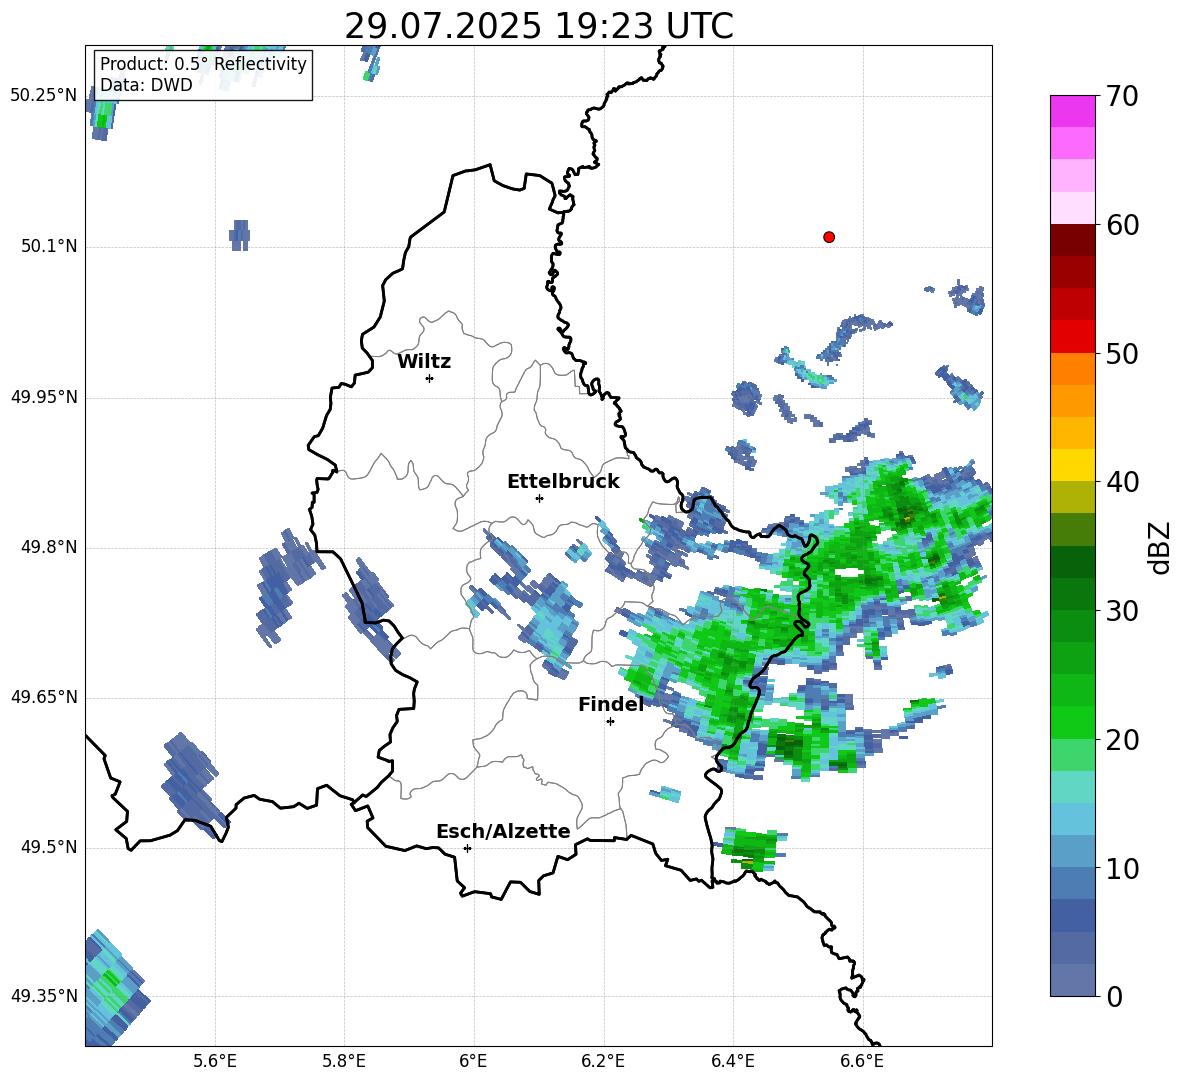The width and height of the screenshot is (1184, 1081).
Task: Click the Wiltz cross marker
Action: click(x=430, y=378)
